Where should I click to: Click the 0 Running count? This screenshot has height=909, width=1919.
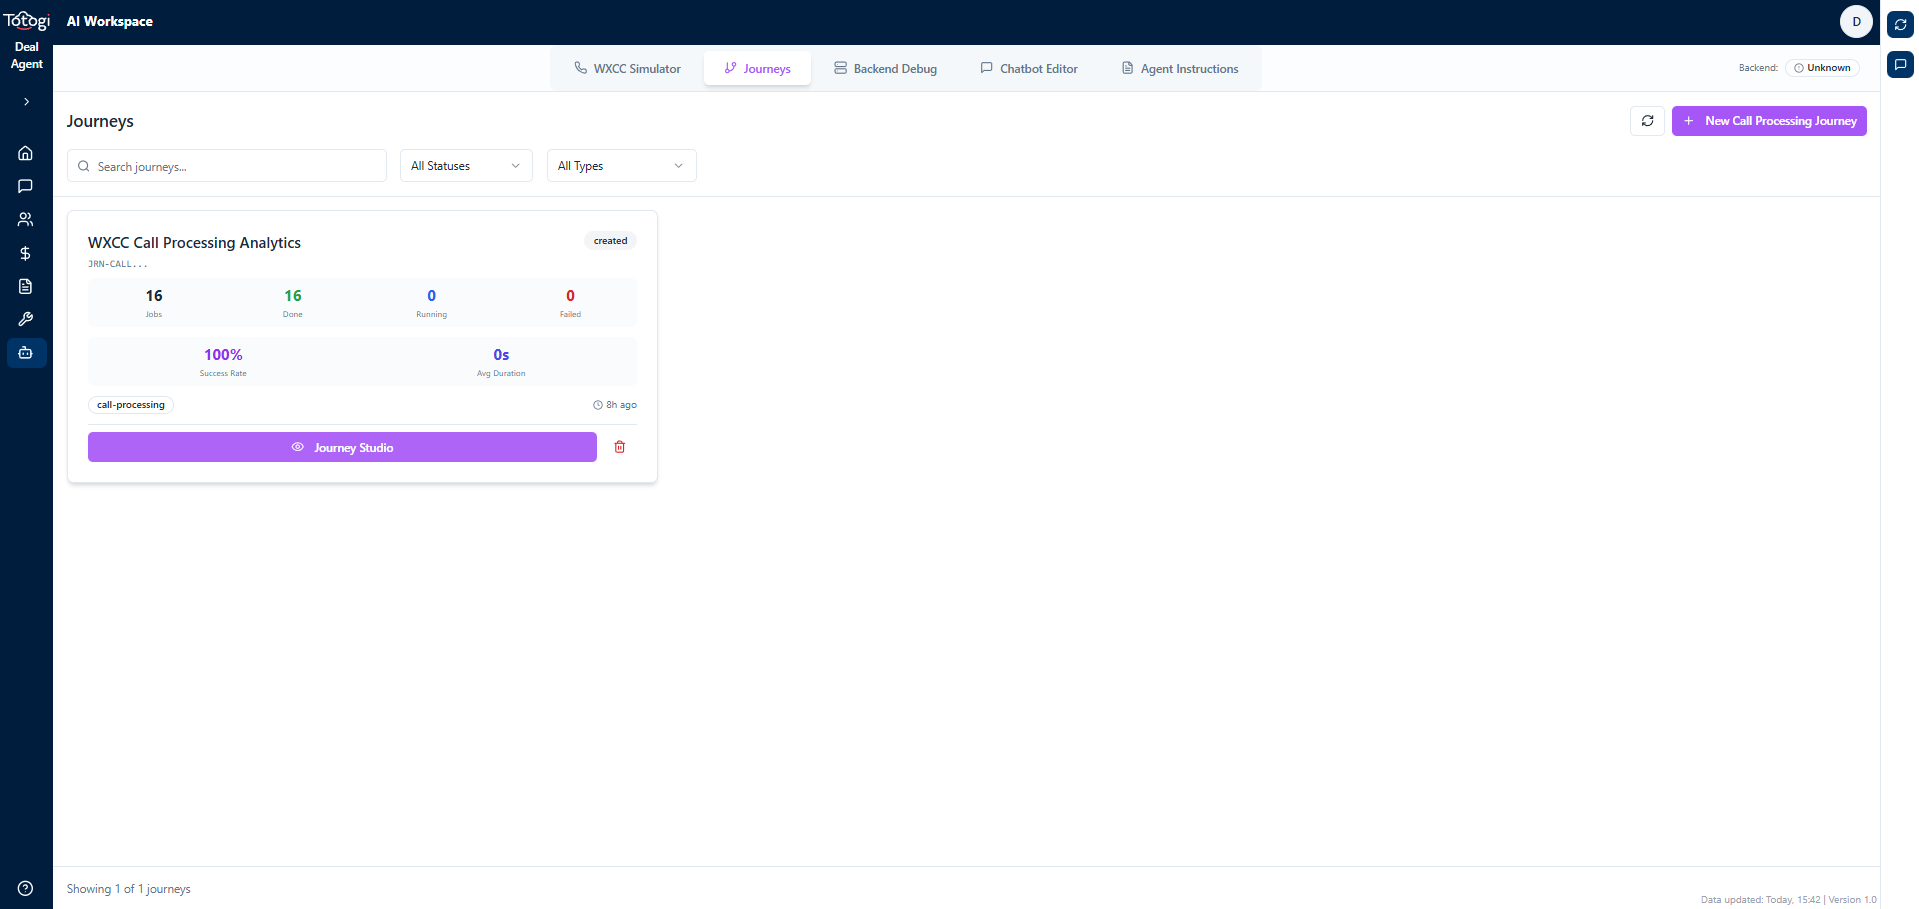(x=432, y=302)
